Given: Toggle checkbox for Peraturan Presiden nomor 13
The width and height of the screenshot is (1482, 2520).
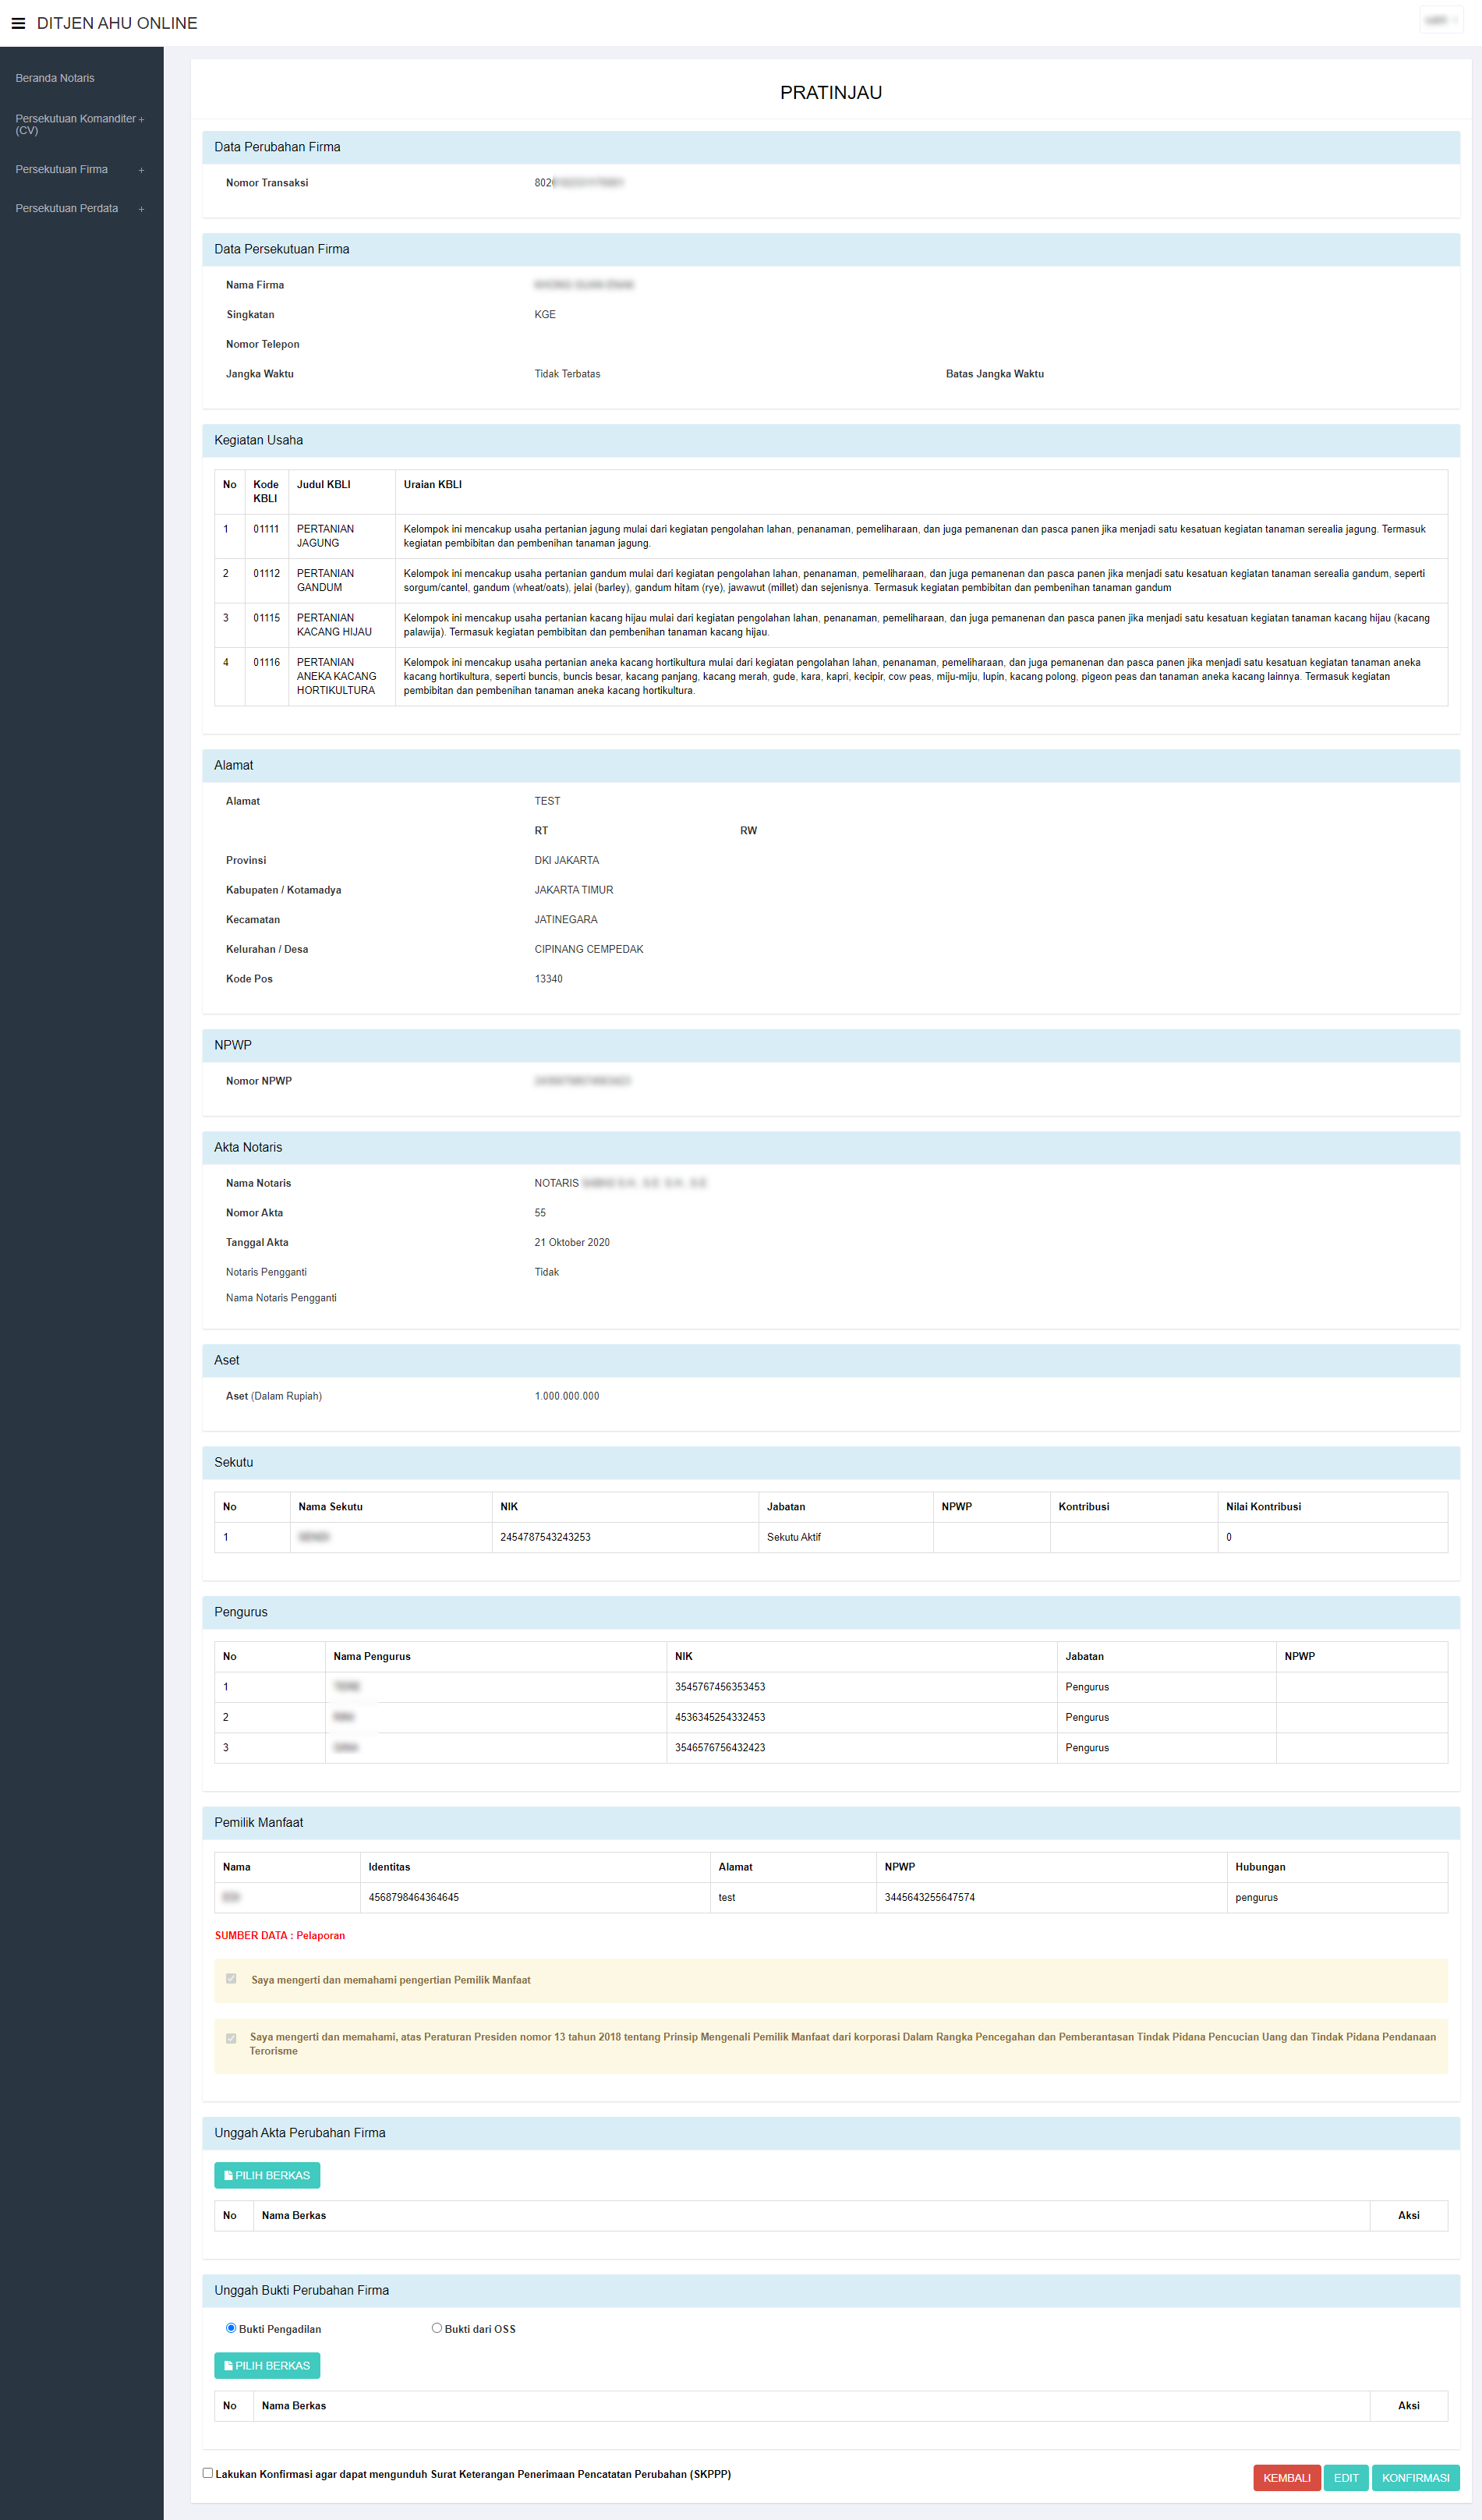Looking at the screenshot, I should point(231,2038).
